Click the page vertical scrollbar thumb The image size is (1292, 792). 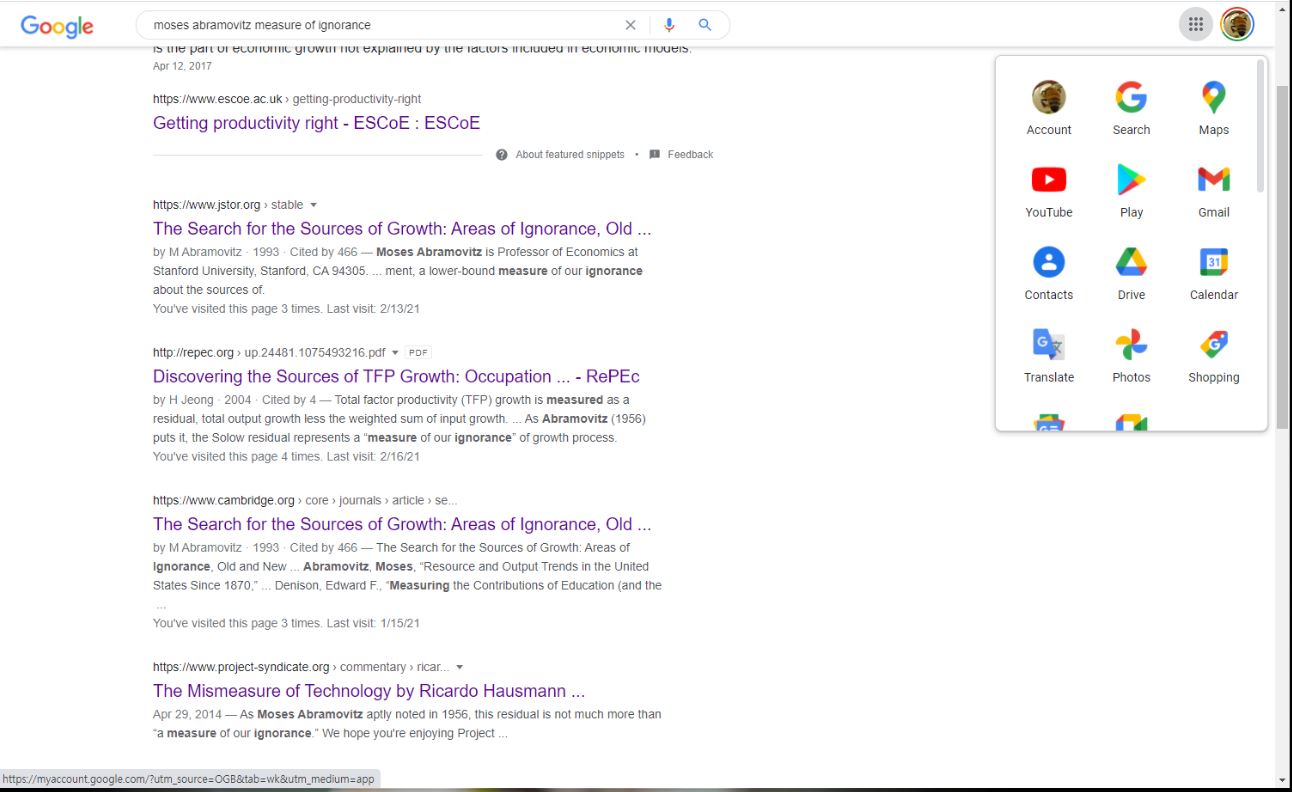1283,256
